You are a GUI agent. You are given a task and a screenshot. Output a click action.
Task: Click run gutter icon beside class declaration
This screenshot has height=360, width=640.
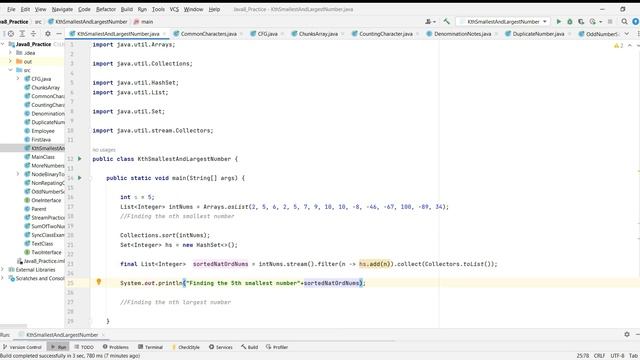[80, 159]
